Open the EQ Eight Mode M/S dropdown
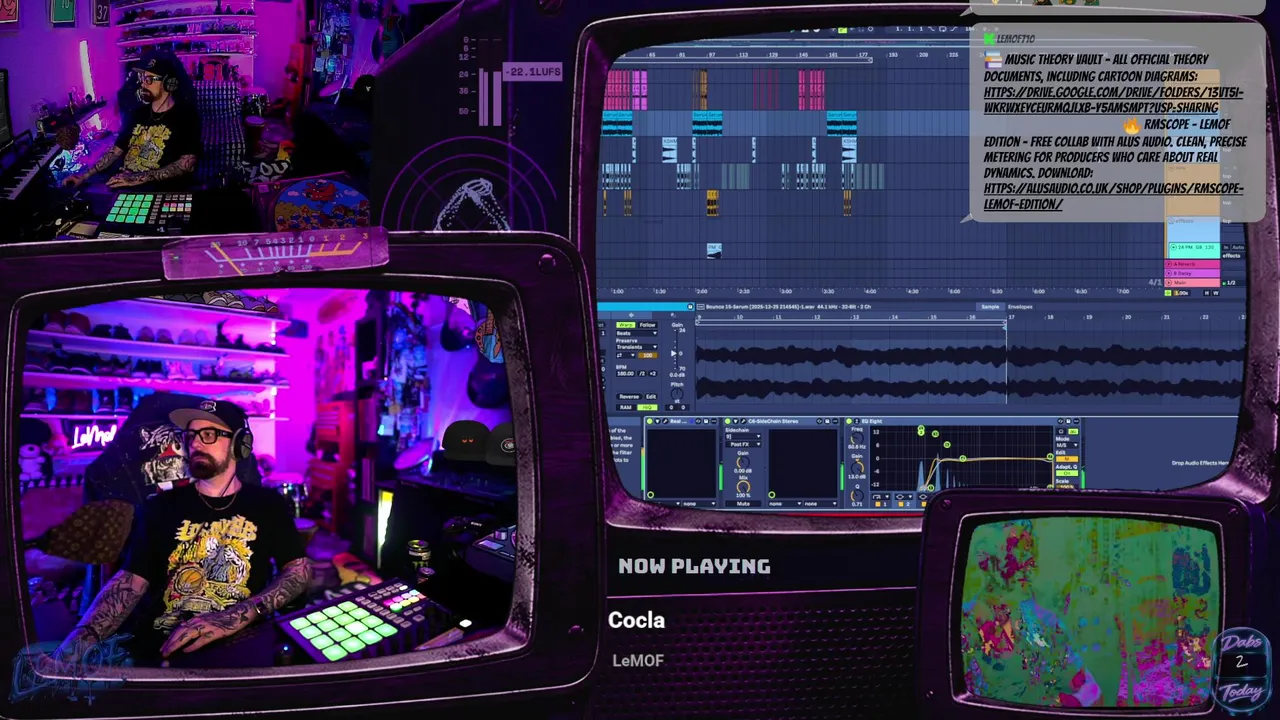 pyautogui.click(x=1067, y=445)
